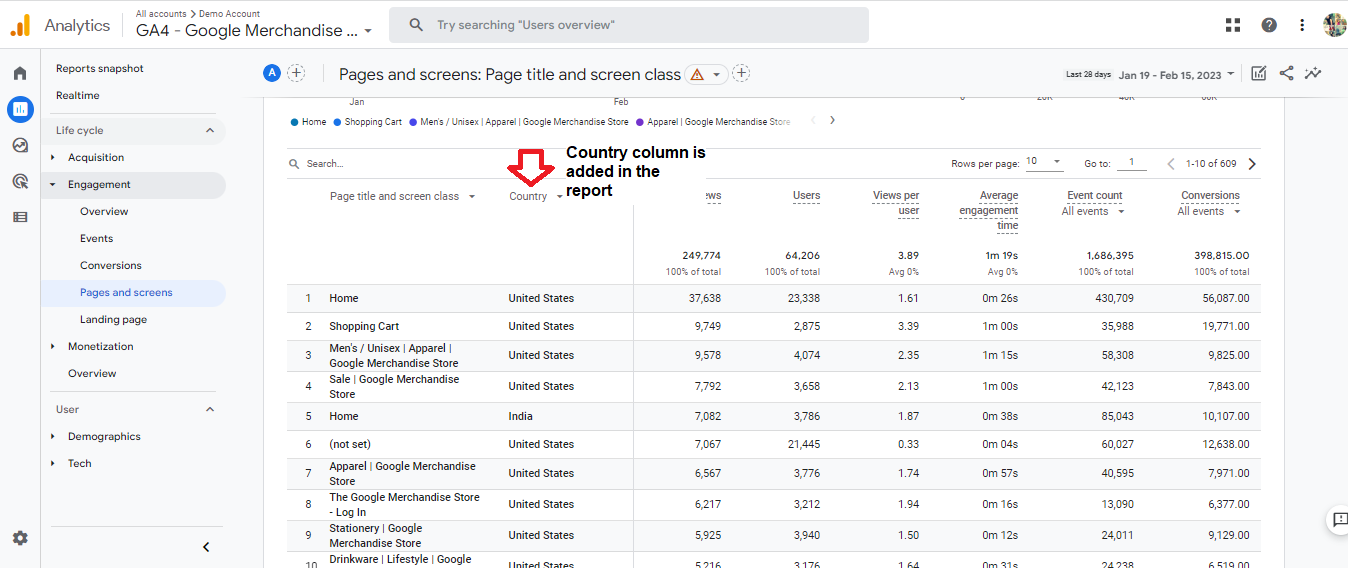Click the All accounts breadcrumb link

click(x=160, y=14)
